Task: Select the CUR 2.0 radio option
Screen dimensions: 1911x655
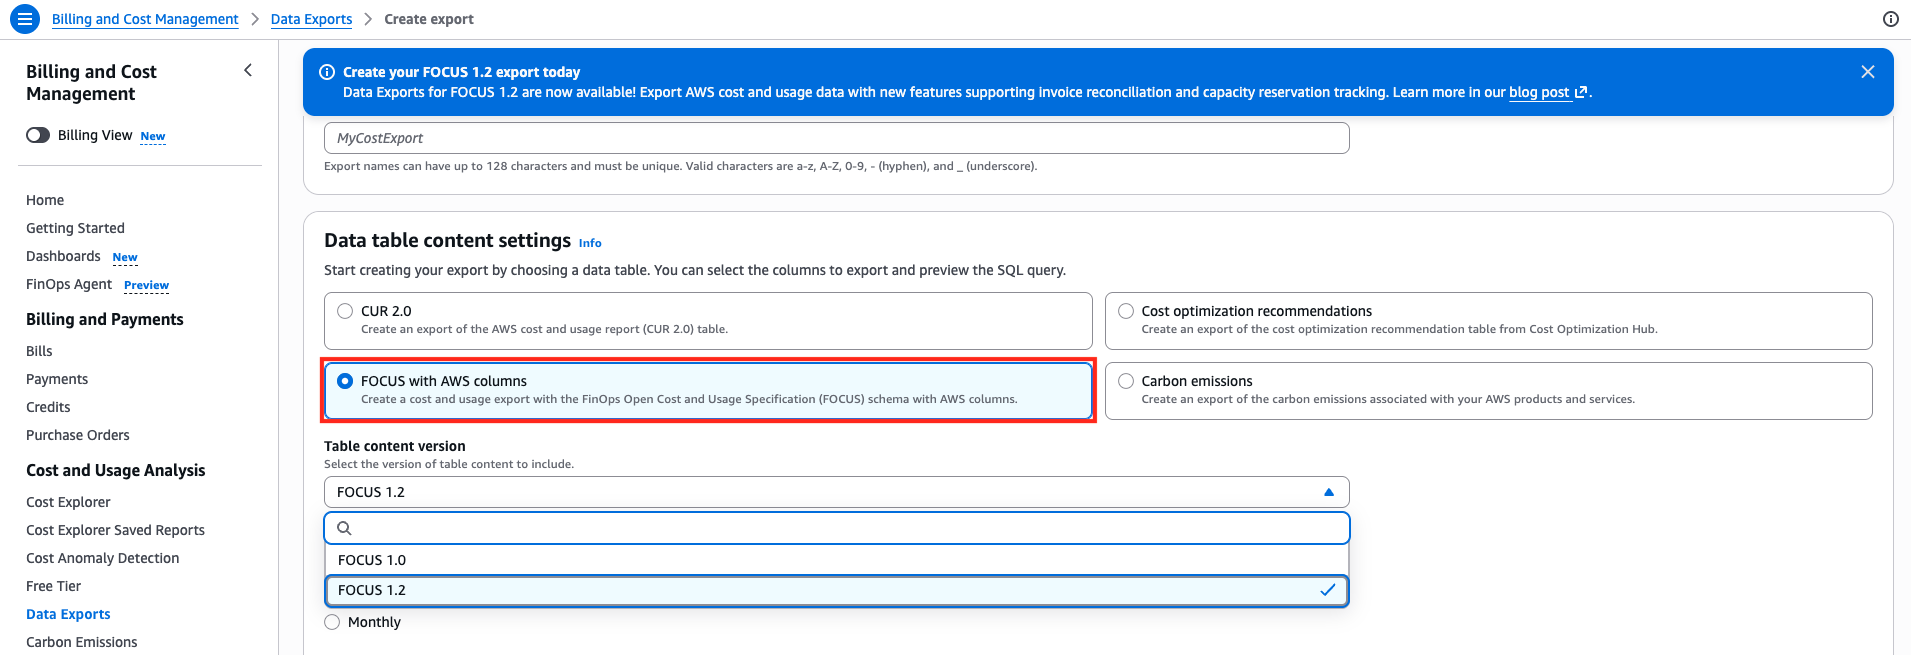Action: 345,311
